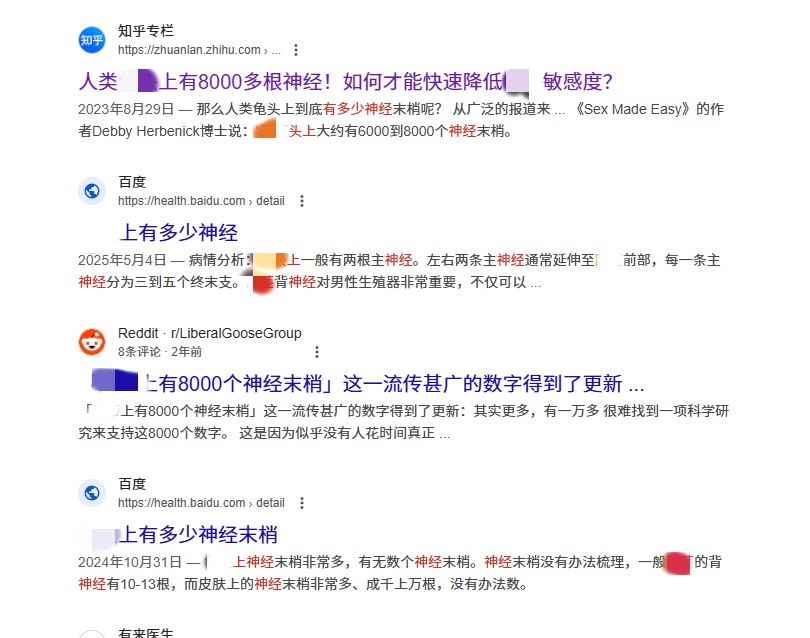
Task: Open Reddit title link 上有8000个神经末梢
Action: [x=368, y=383]
